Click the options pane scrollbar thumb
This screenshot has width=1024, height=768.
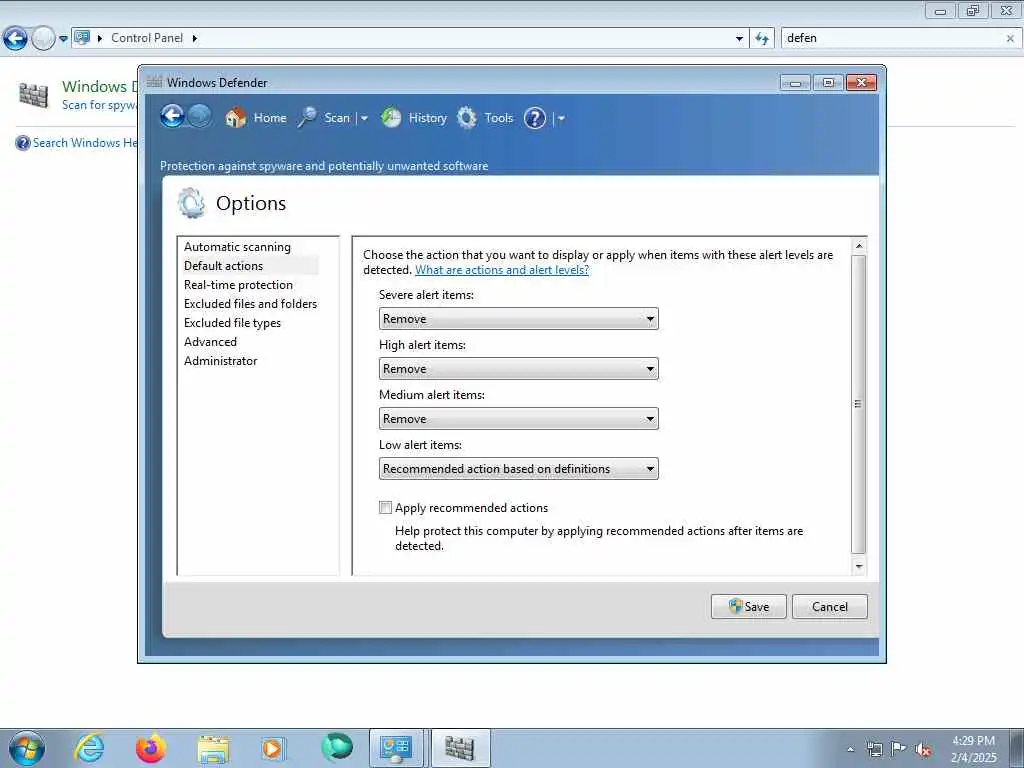tap(859, 404)
